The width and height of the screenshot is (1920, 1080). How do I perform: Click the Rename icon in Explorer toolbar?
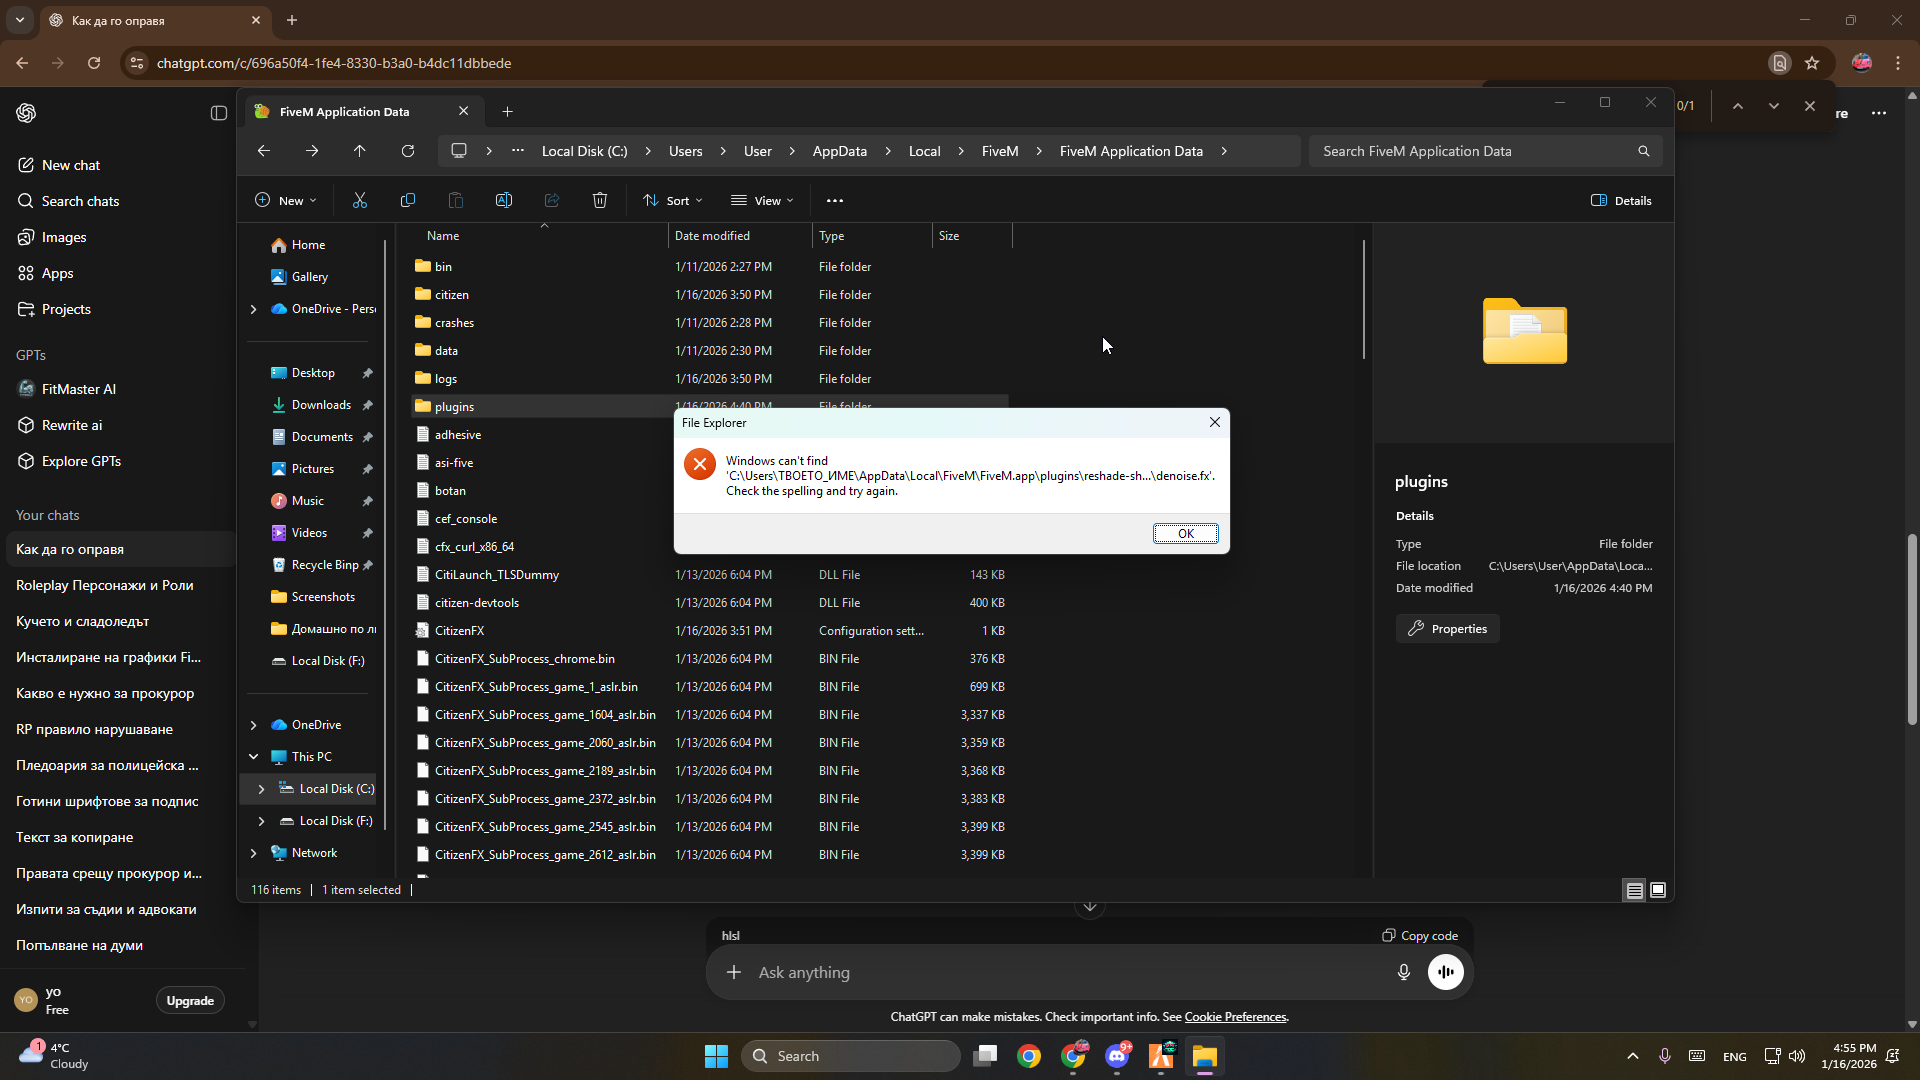tap(504, 201)
